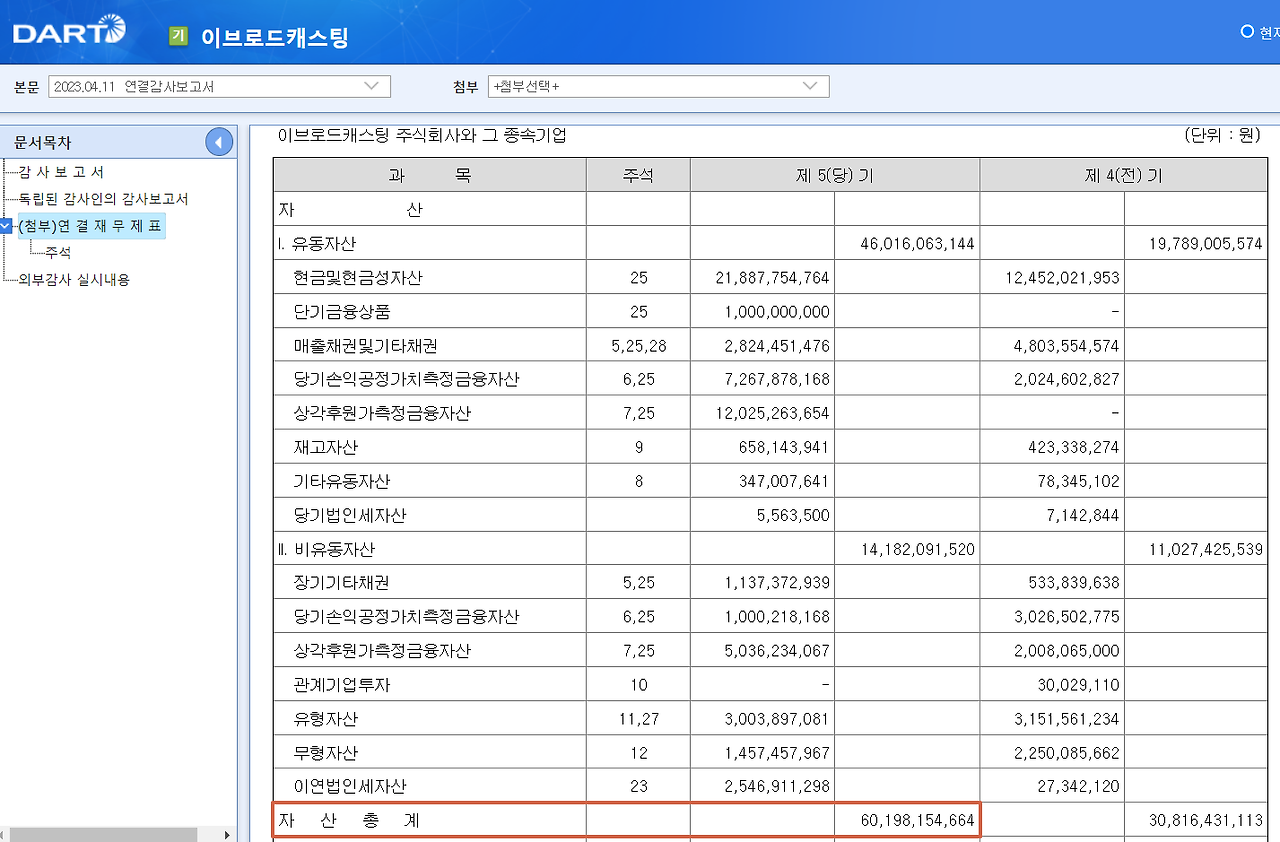Click the 재고자산 row label
Viewport: 1280px width, 842px height.
click(x=326, y=447)
